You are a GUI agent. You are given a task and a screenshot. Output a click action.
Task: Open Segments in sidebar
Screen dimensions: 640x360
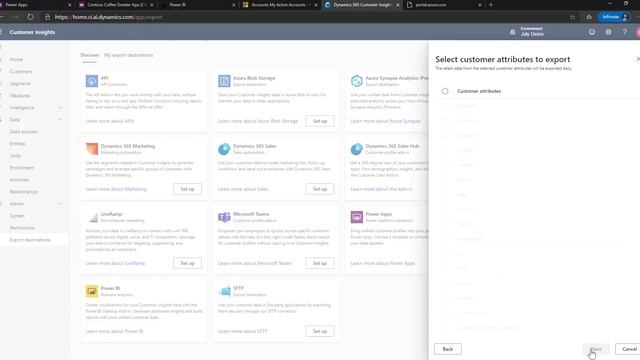[20, 84]
